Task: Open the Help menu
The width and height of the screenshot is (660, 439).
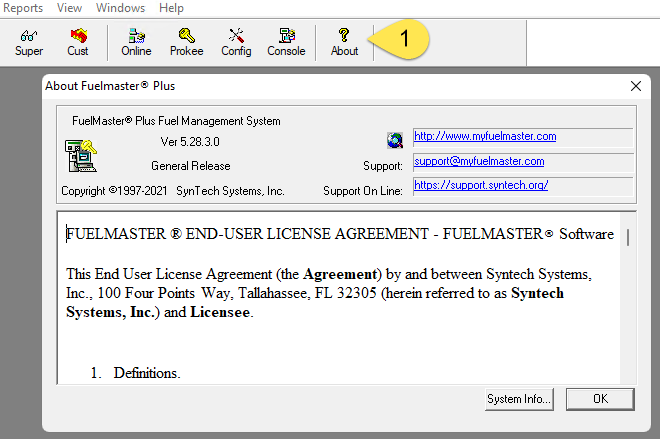Action: coord(171,8)
